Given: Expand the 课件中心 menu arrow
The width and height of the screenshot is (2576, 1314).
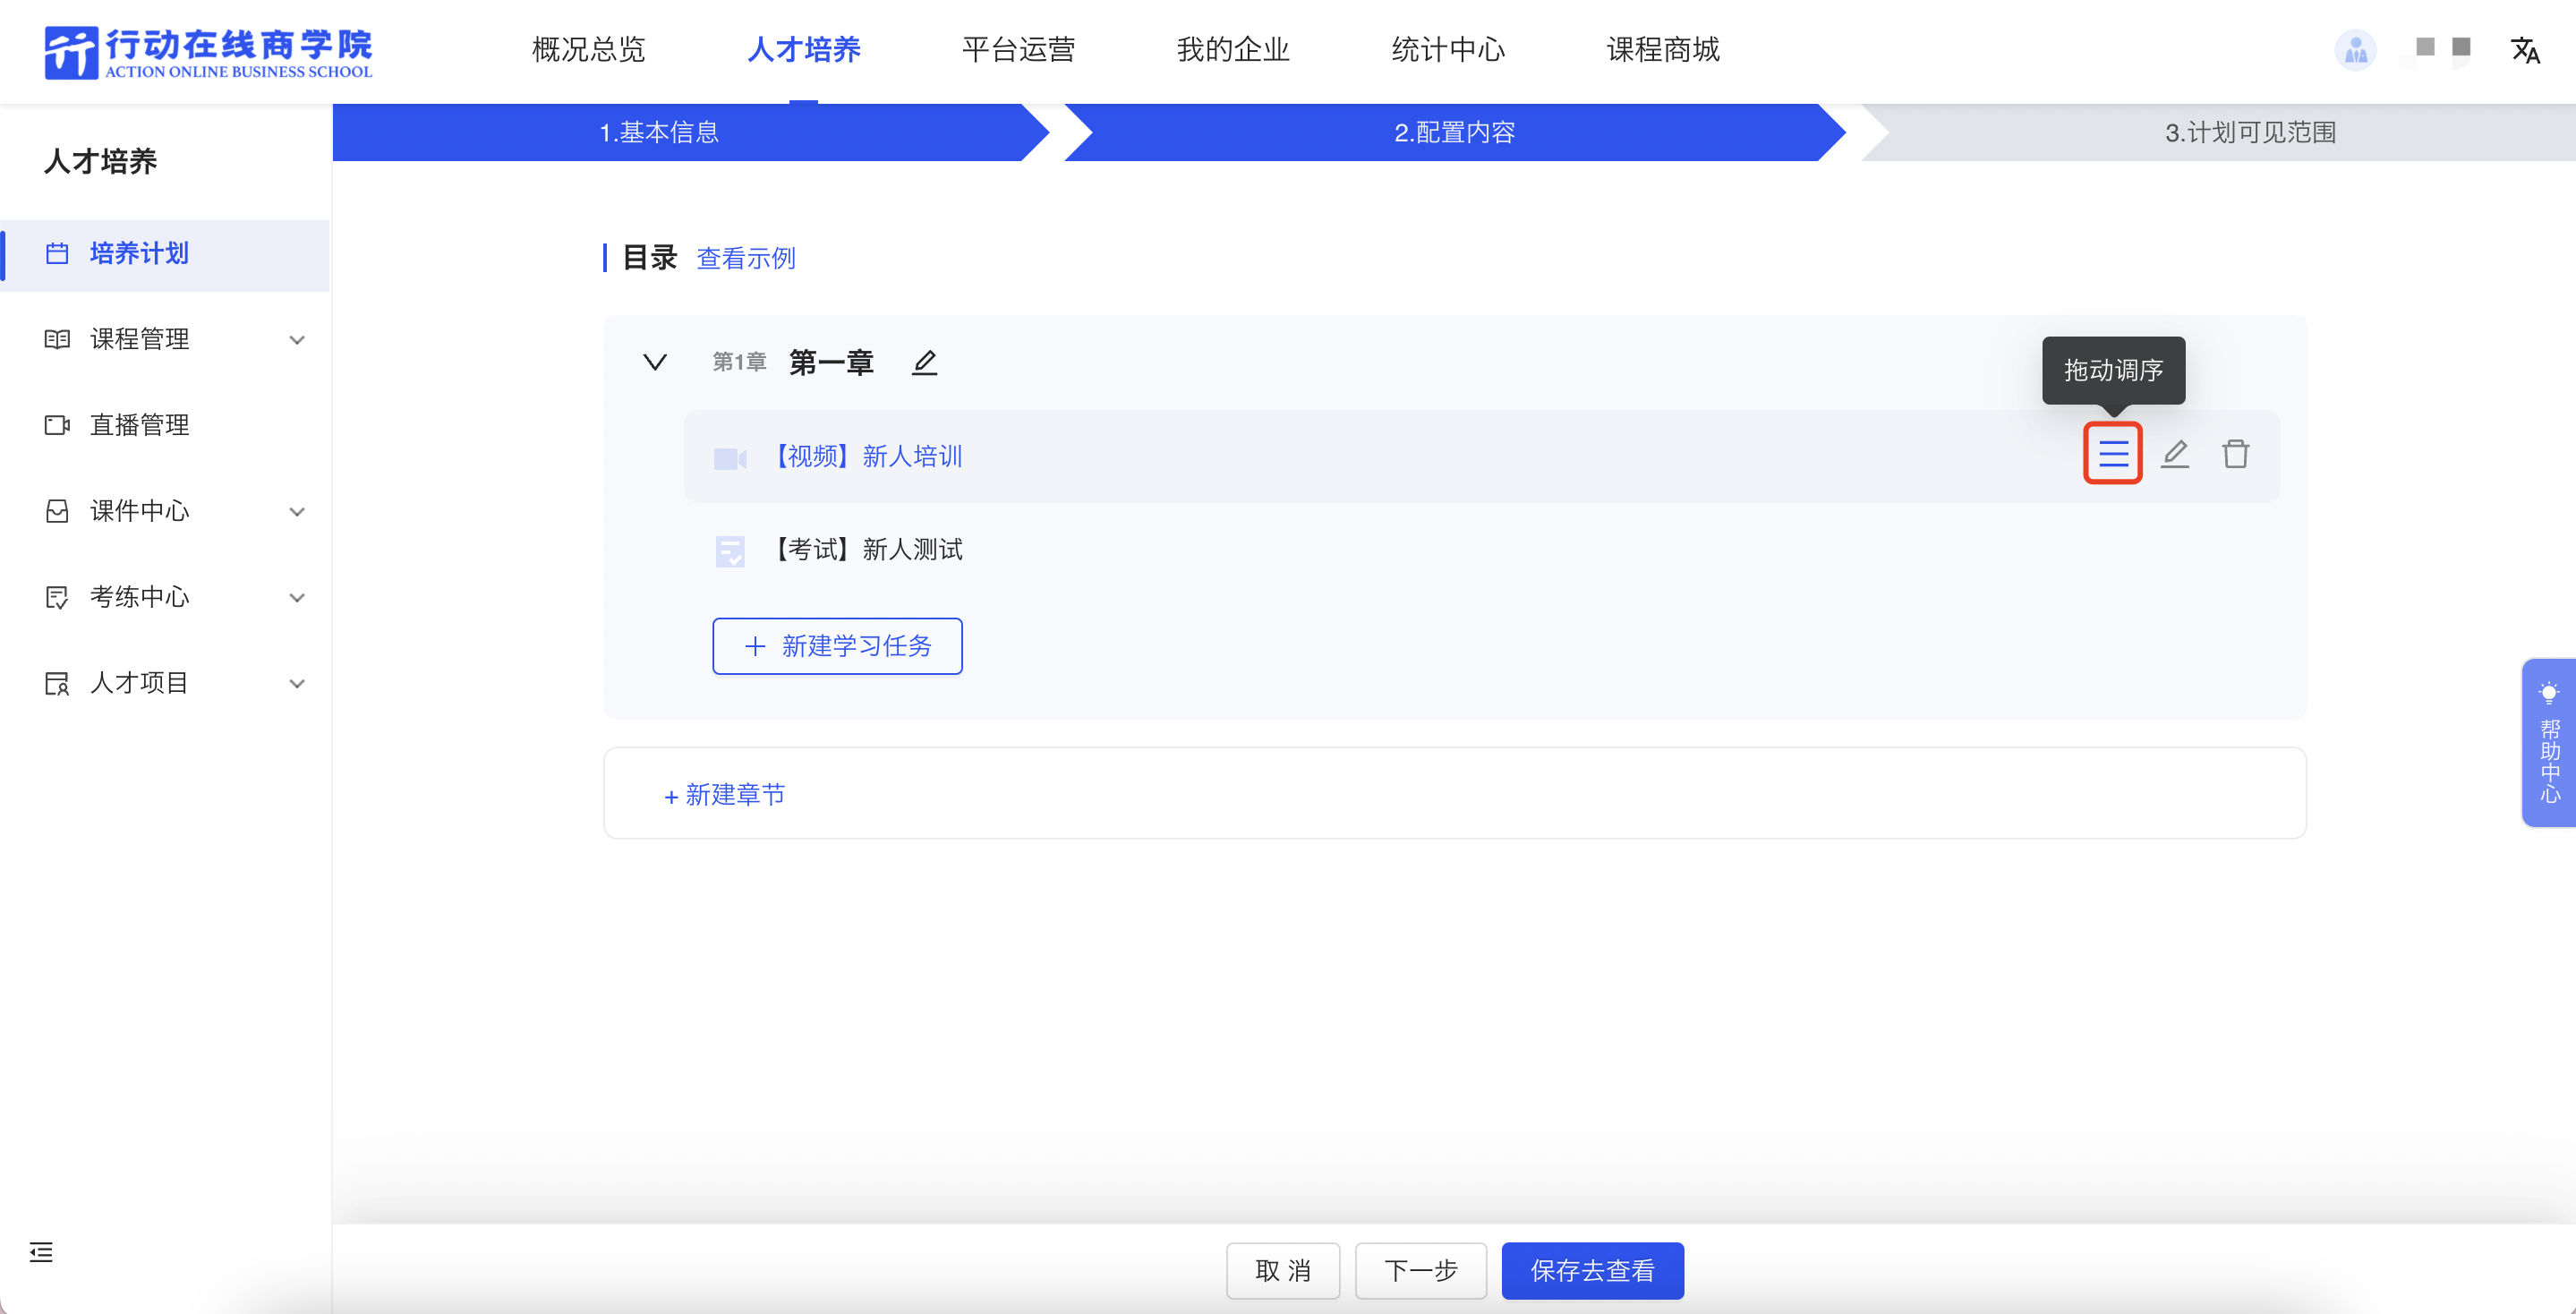Looking at the screenshot, I should pyautogui.click(x=297, y=512).
